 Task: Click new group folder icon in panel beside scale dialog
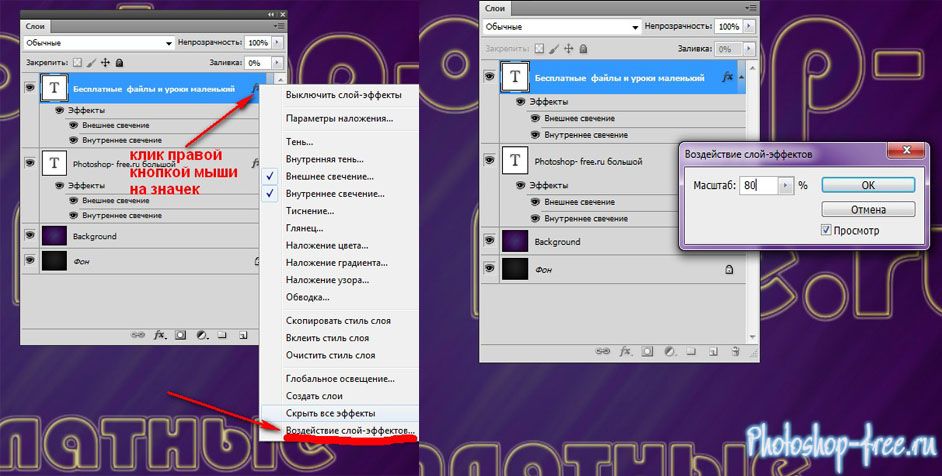692,351
